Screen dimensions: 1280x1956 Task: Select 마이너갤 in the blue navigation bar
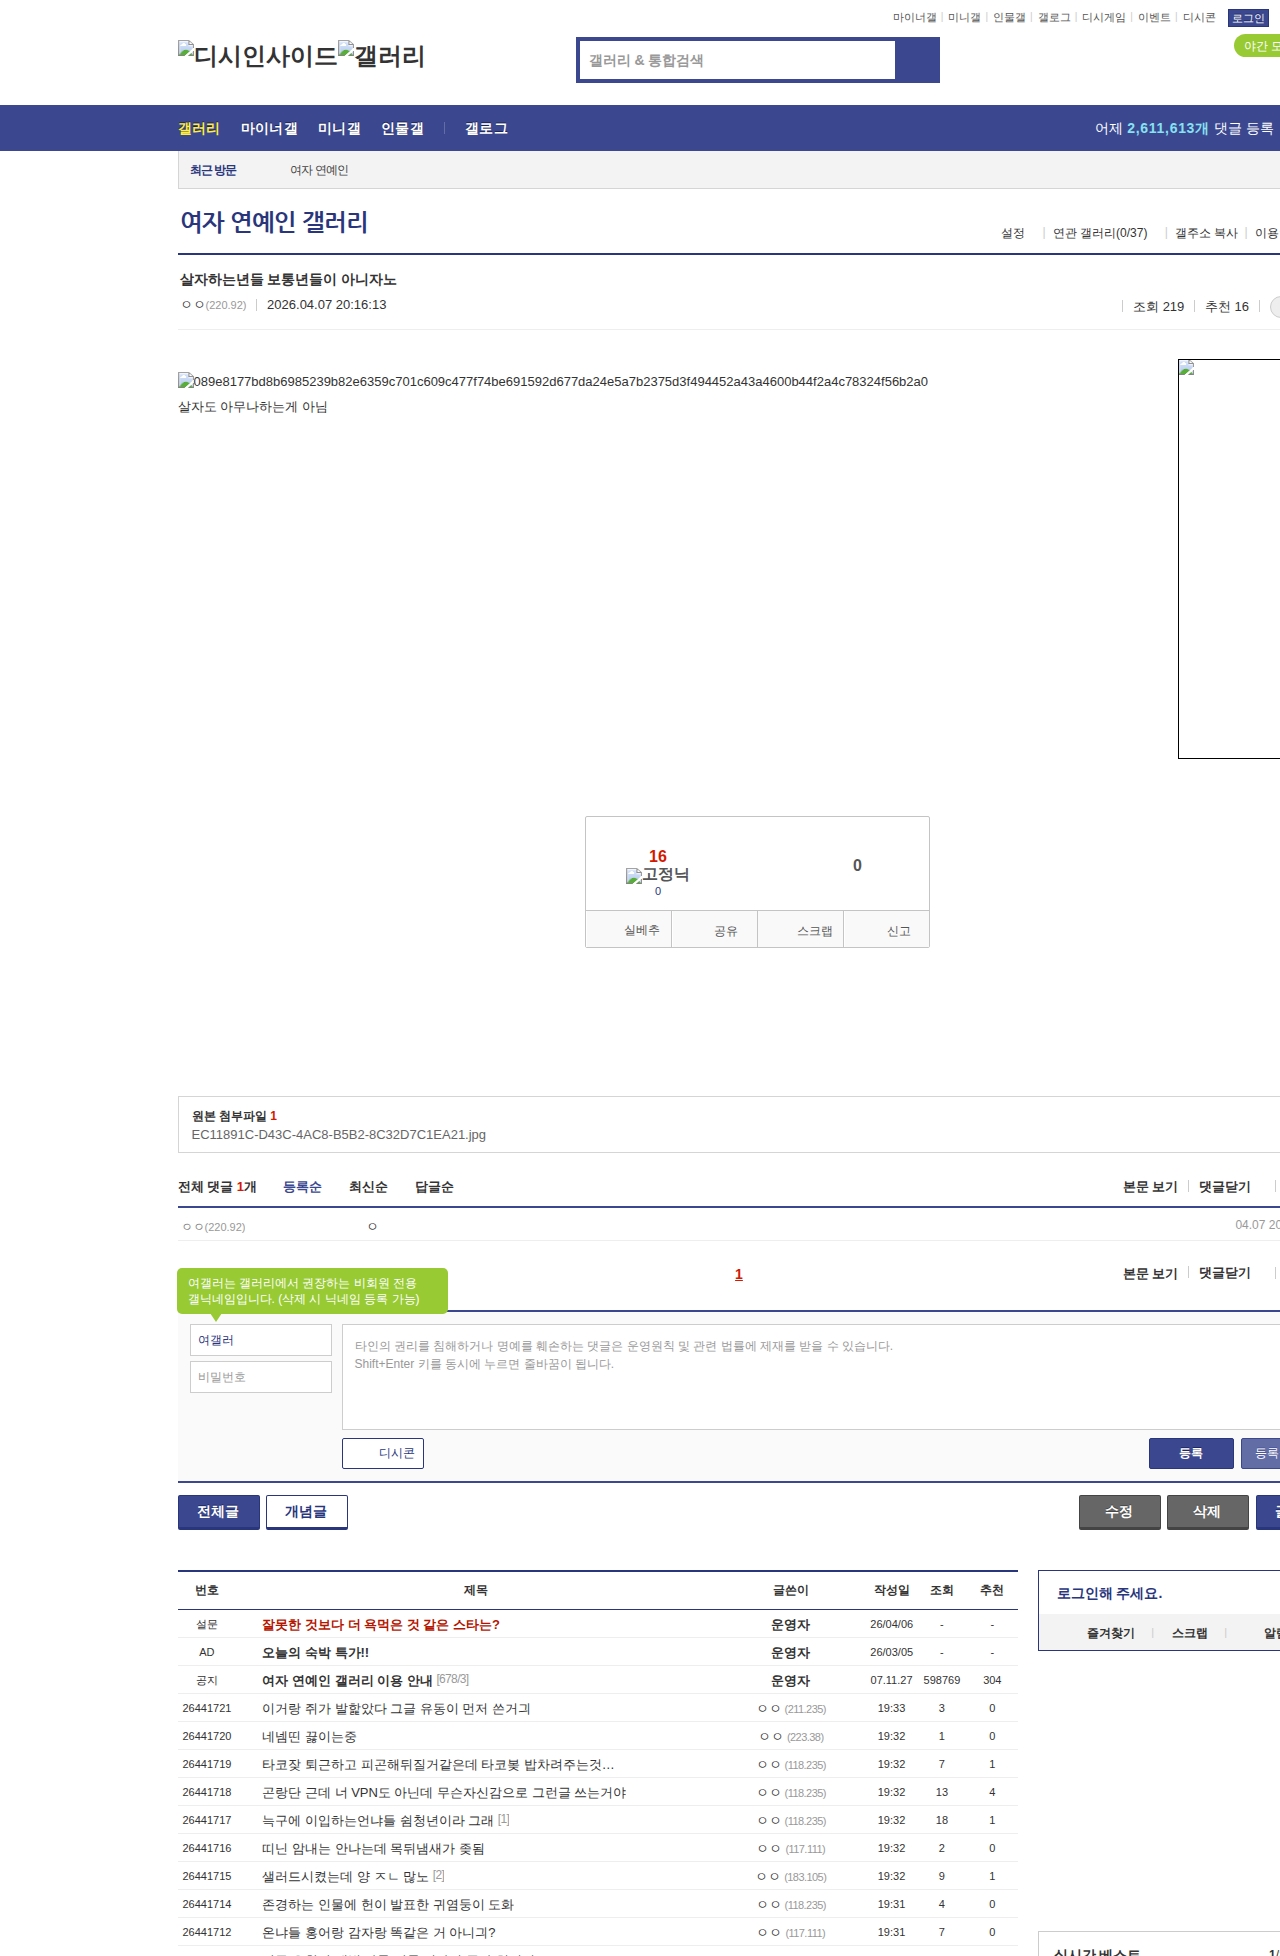[x=269, y=129]
